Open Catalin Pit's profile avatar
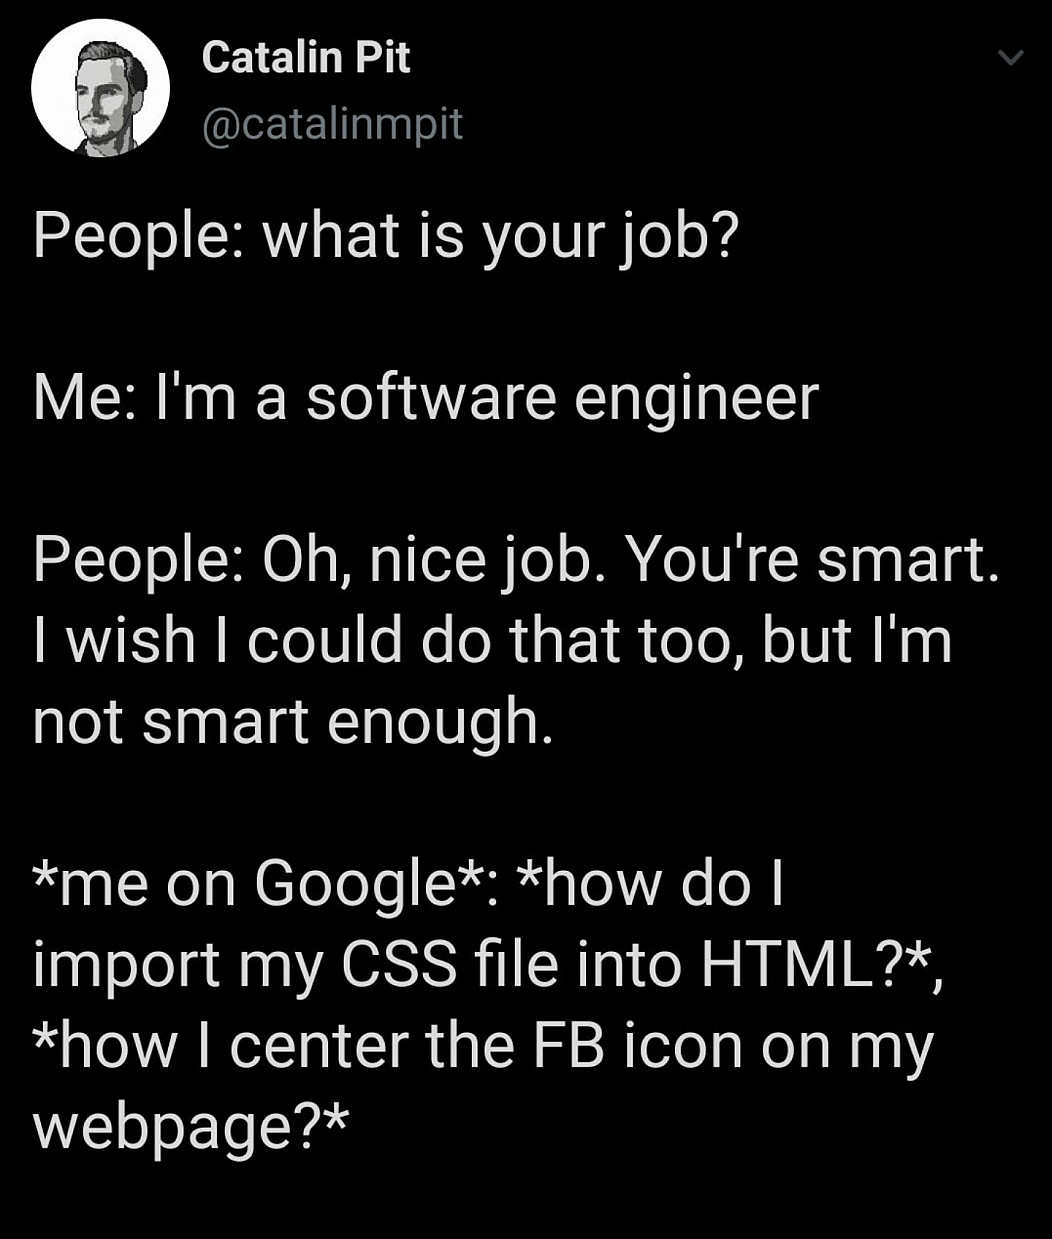Screen dimensions: 1052x1239 tap(100, 88)
